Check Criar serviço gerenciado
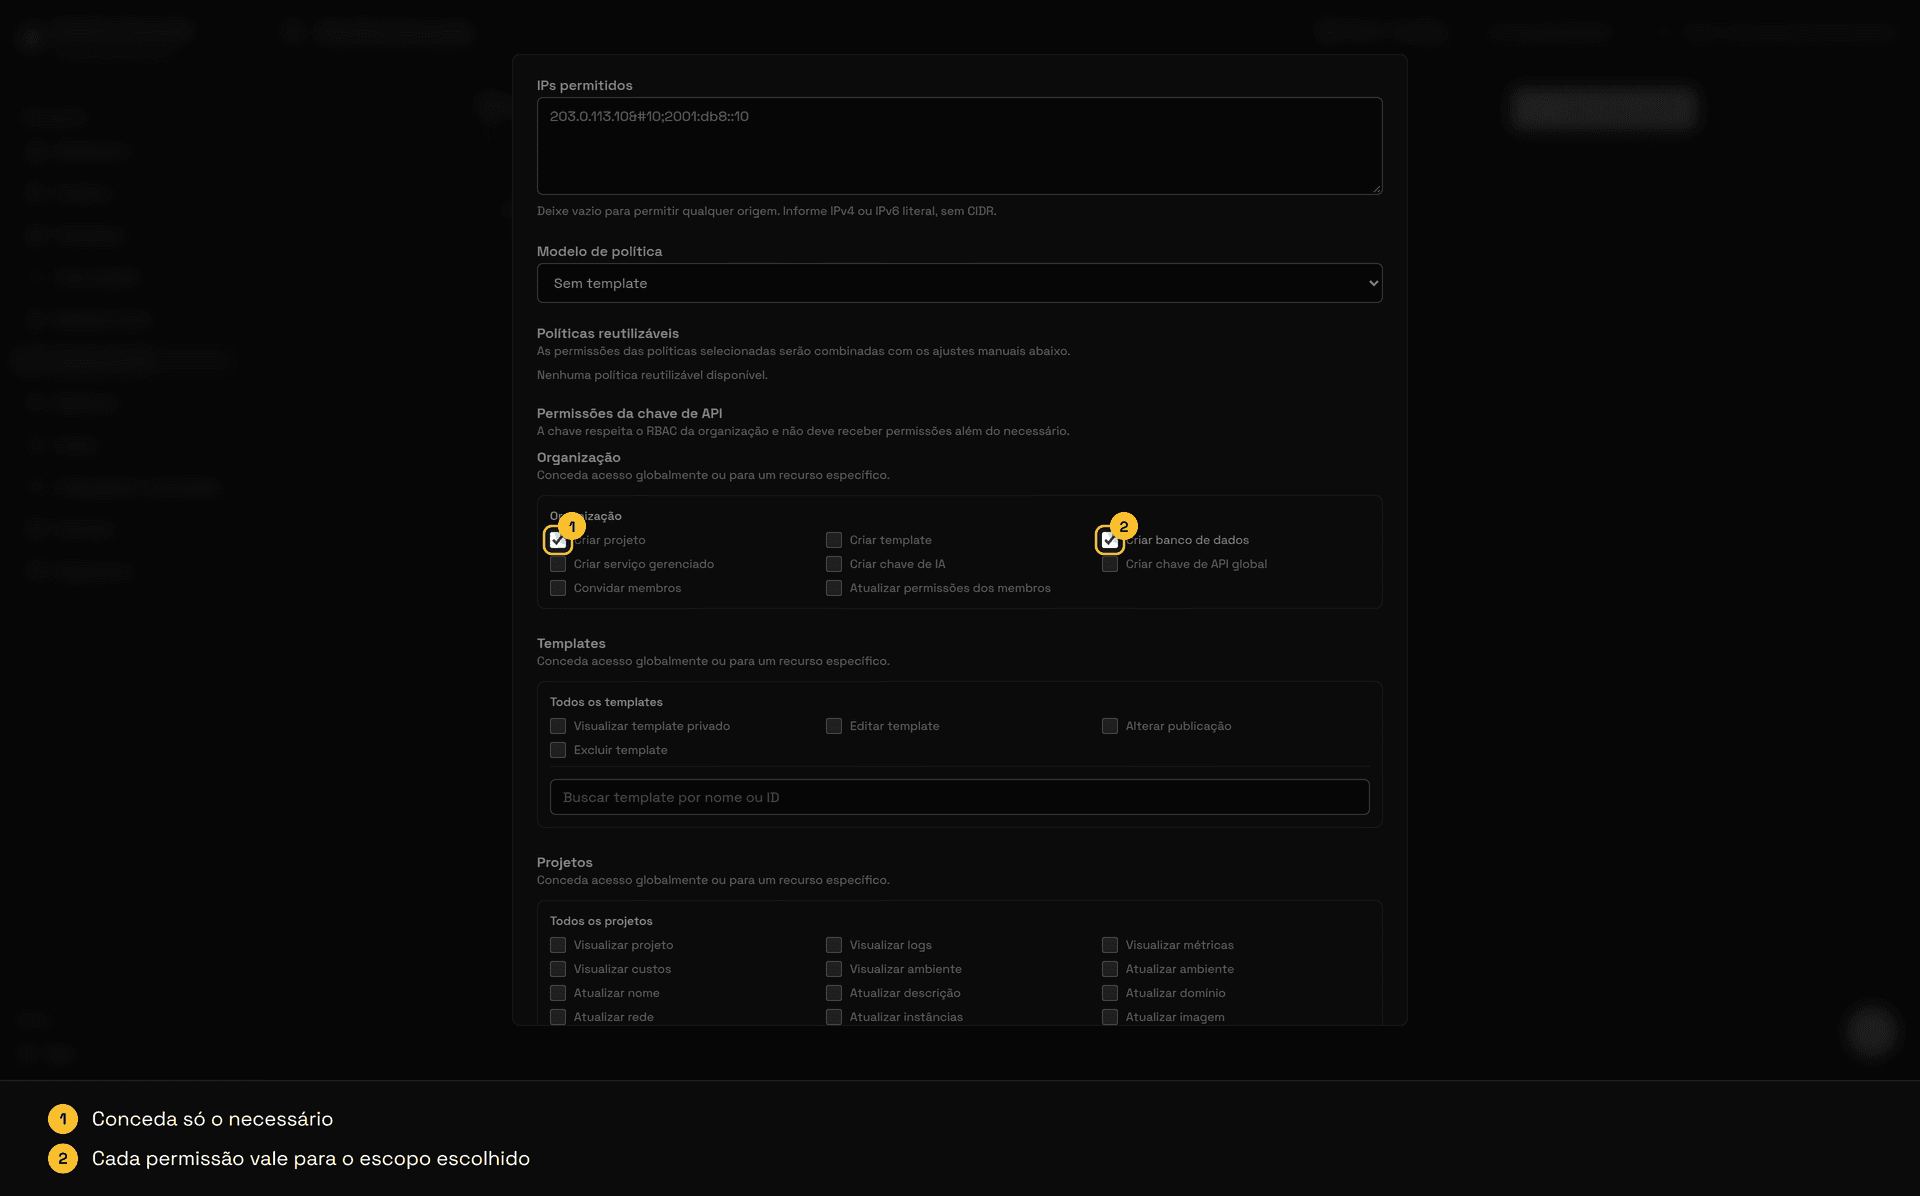1920x1196 pixels. click(558, 564)
